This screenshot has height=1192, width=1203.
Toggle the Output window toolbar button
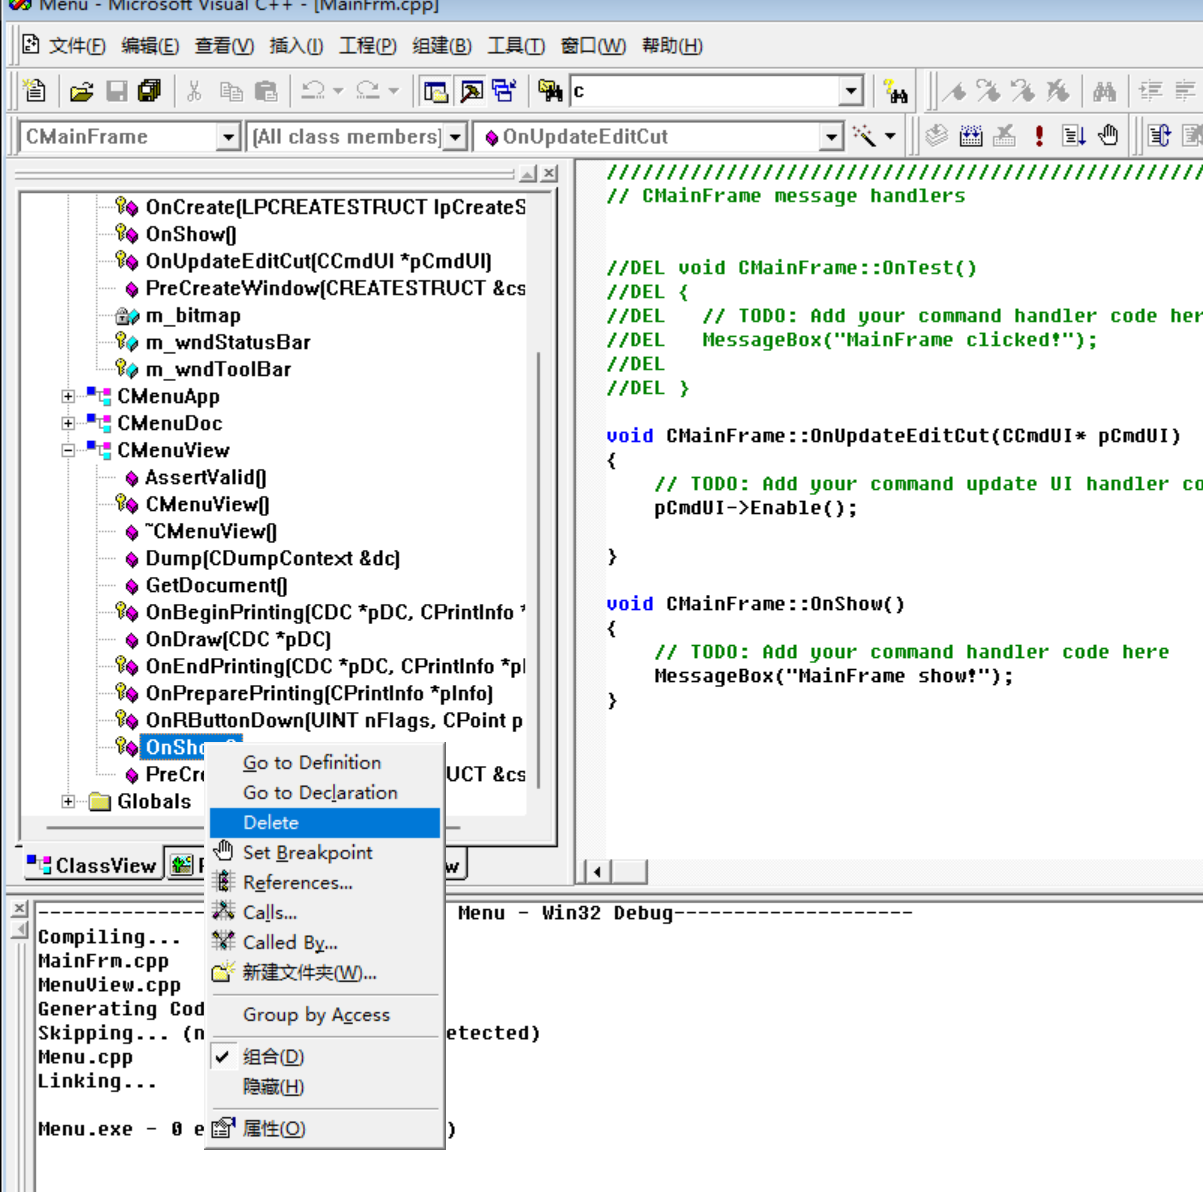[471, 91]
